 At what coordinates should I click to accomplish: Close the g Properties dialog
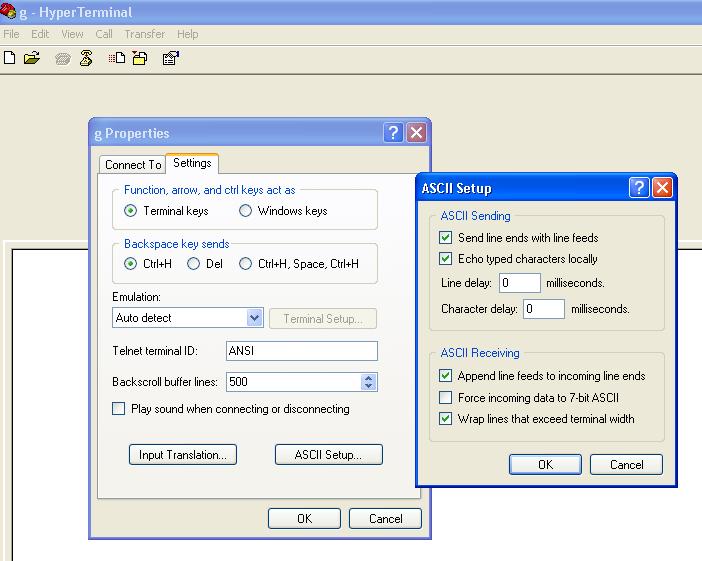416,133
